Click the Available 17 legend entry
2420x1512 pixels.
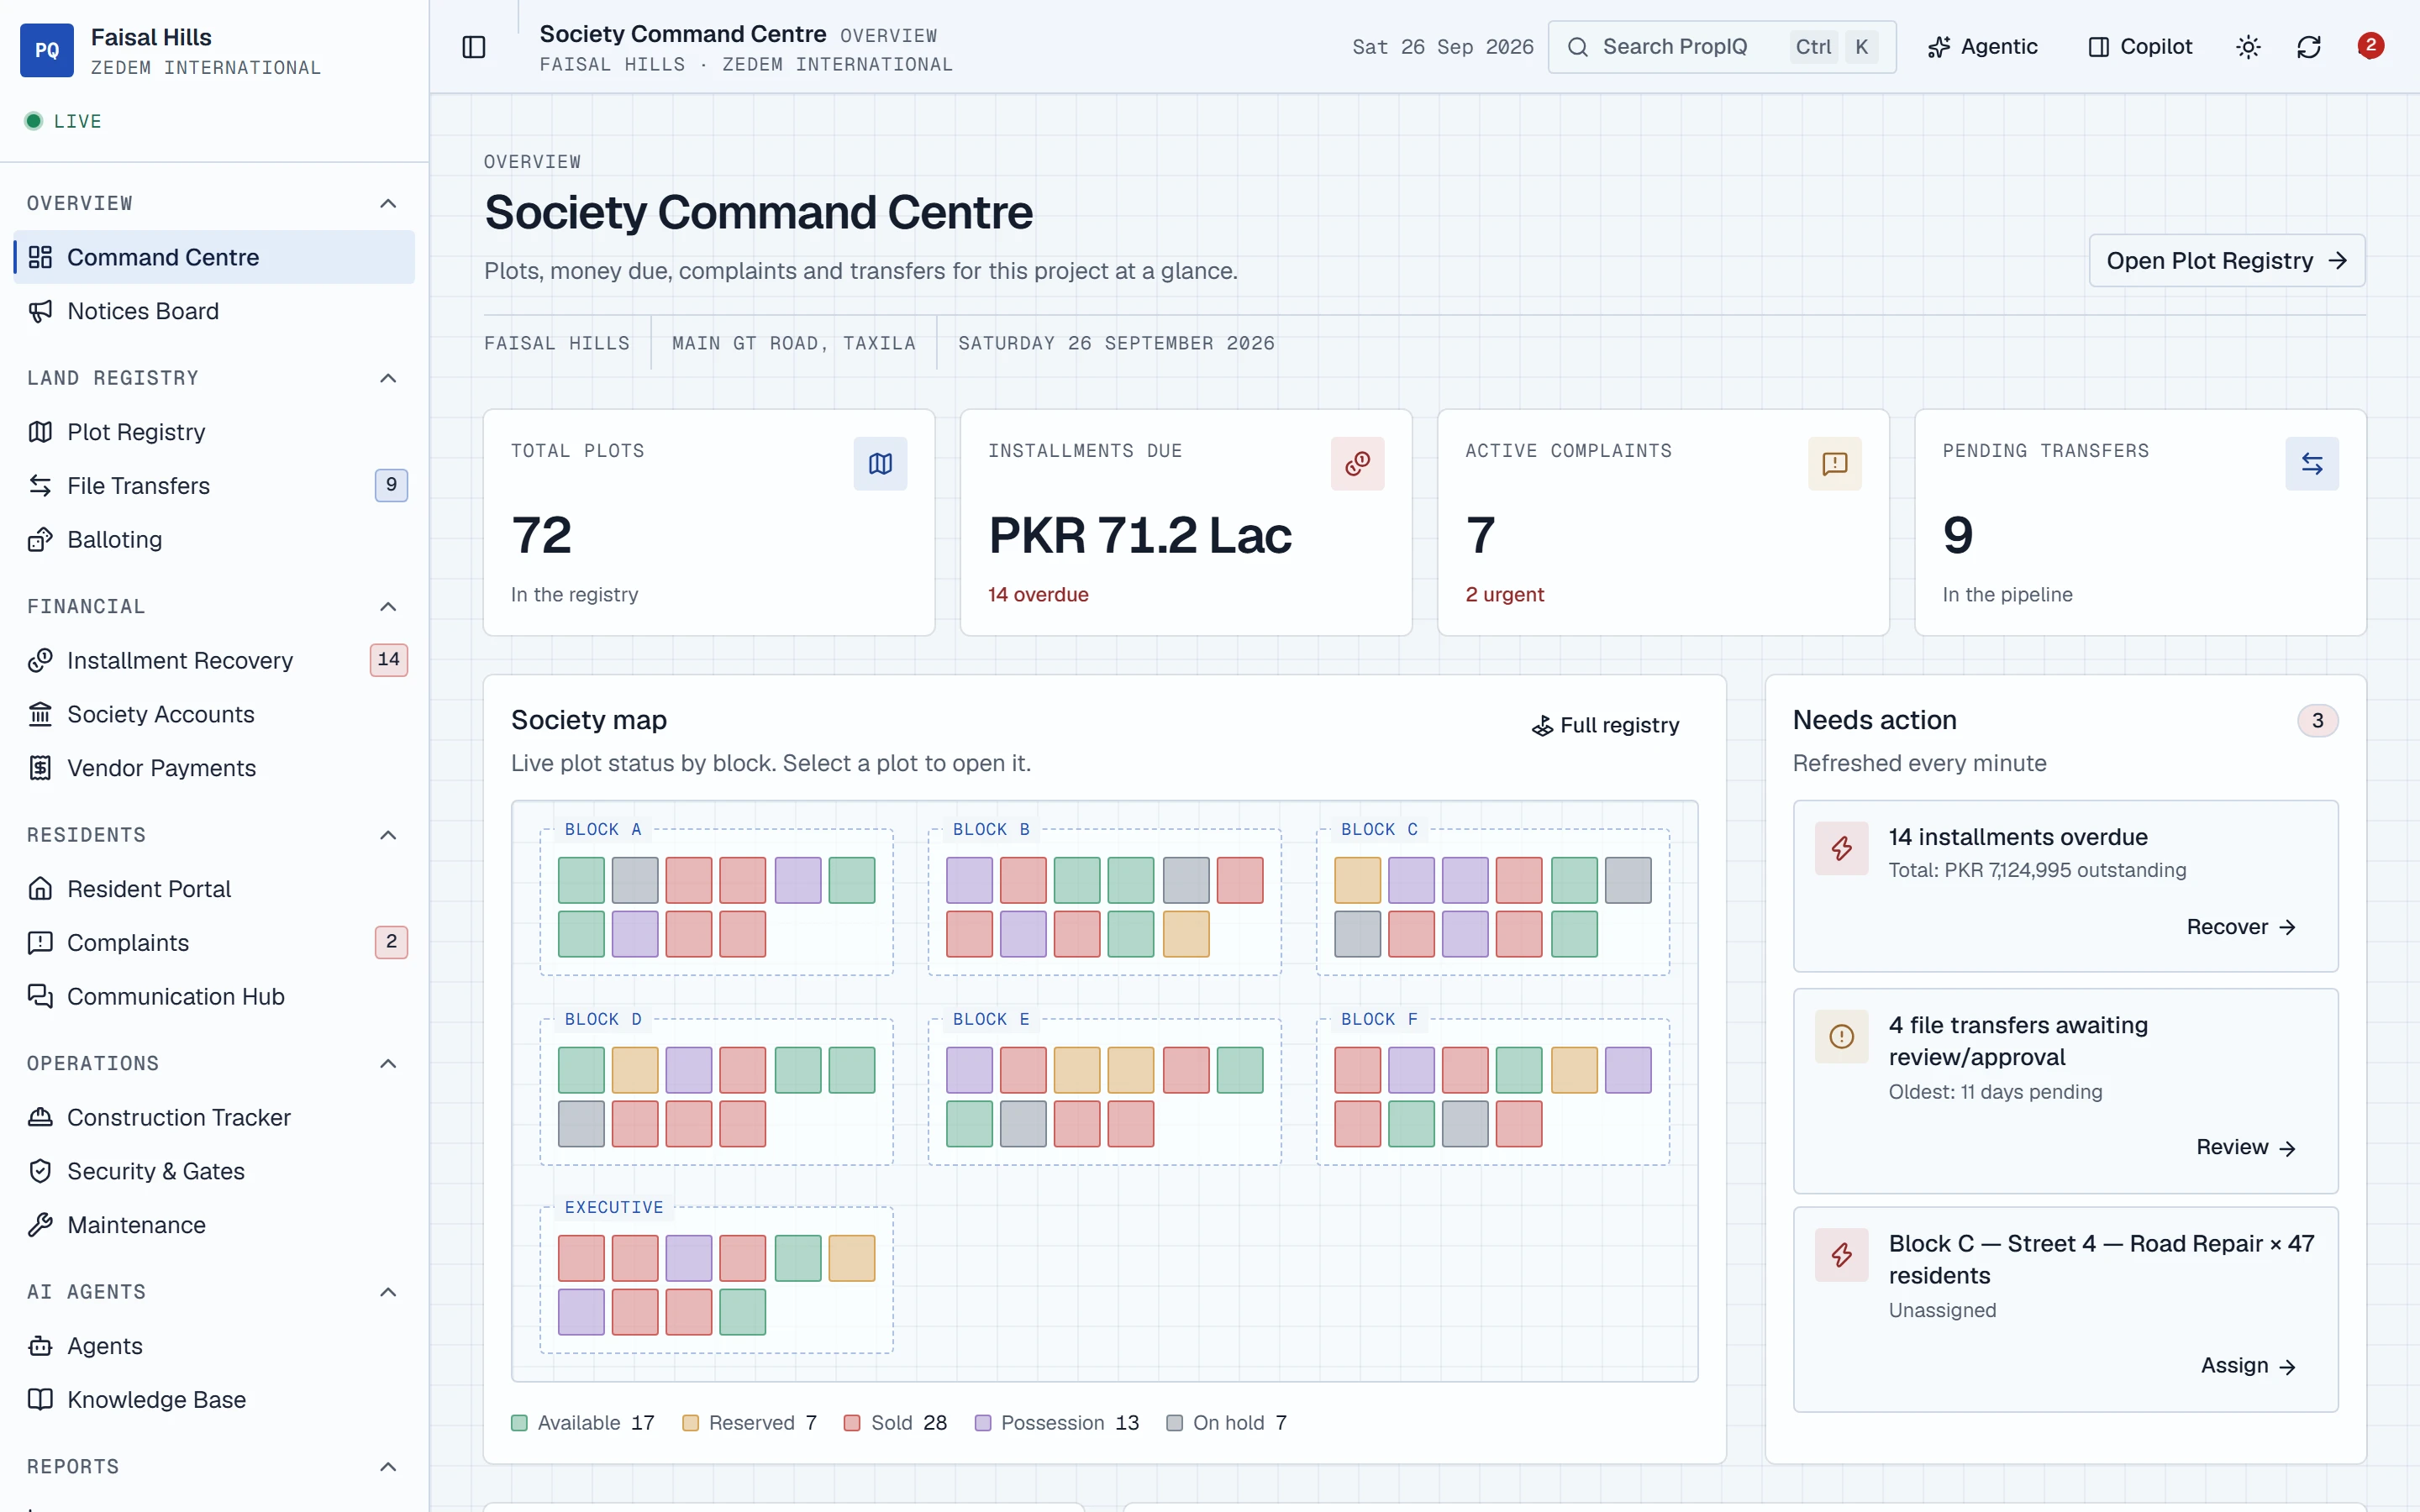coord(583,1423)
